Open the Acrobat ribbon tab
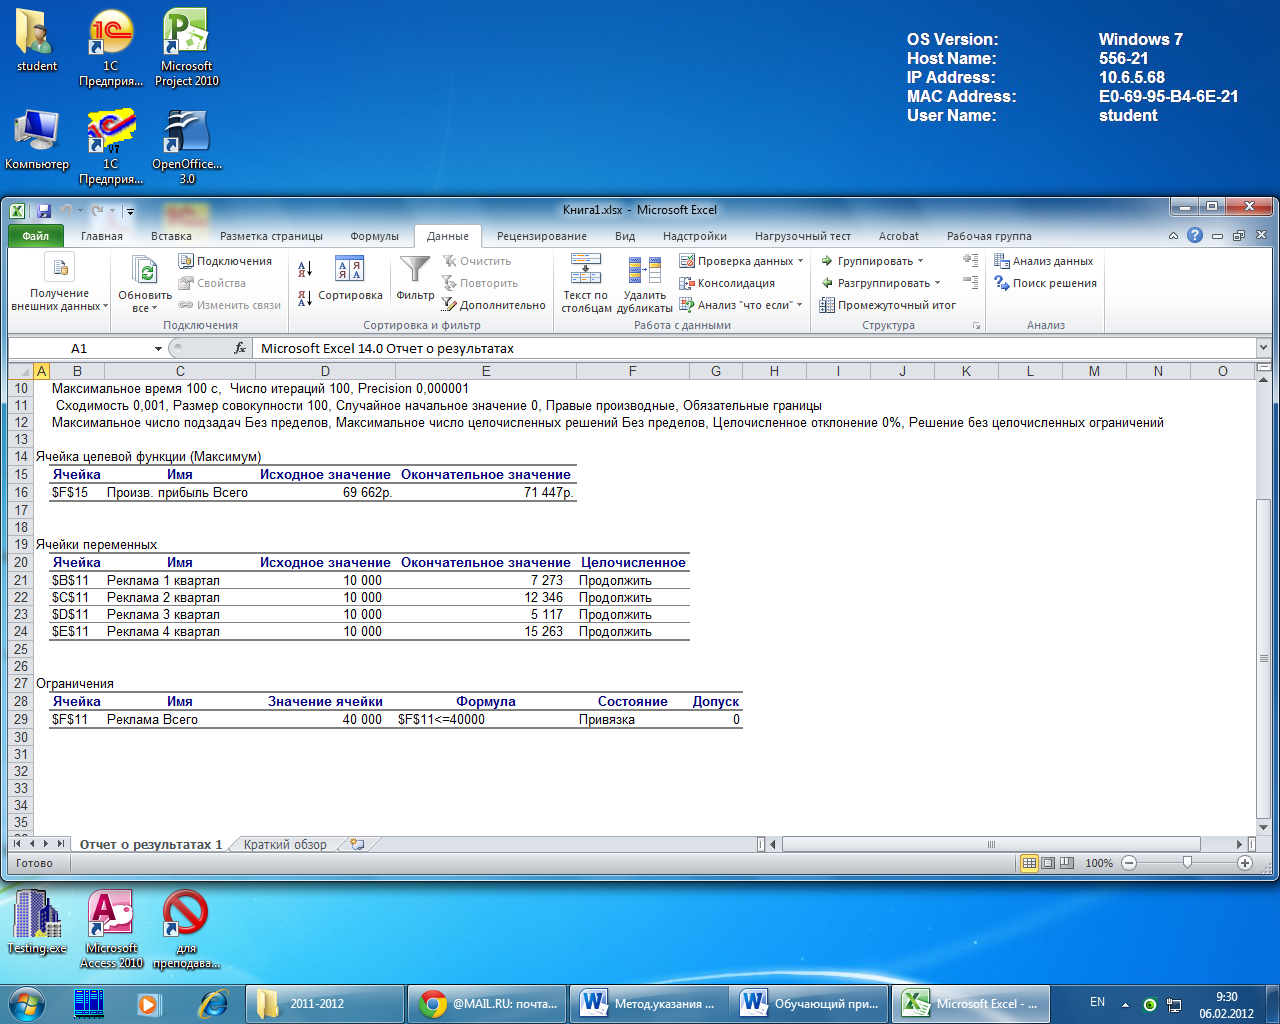The height and width of the screenshot is (1024, 1280). 898,236
